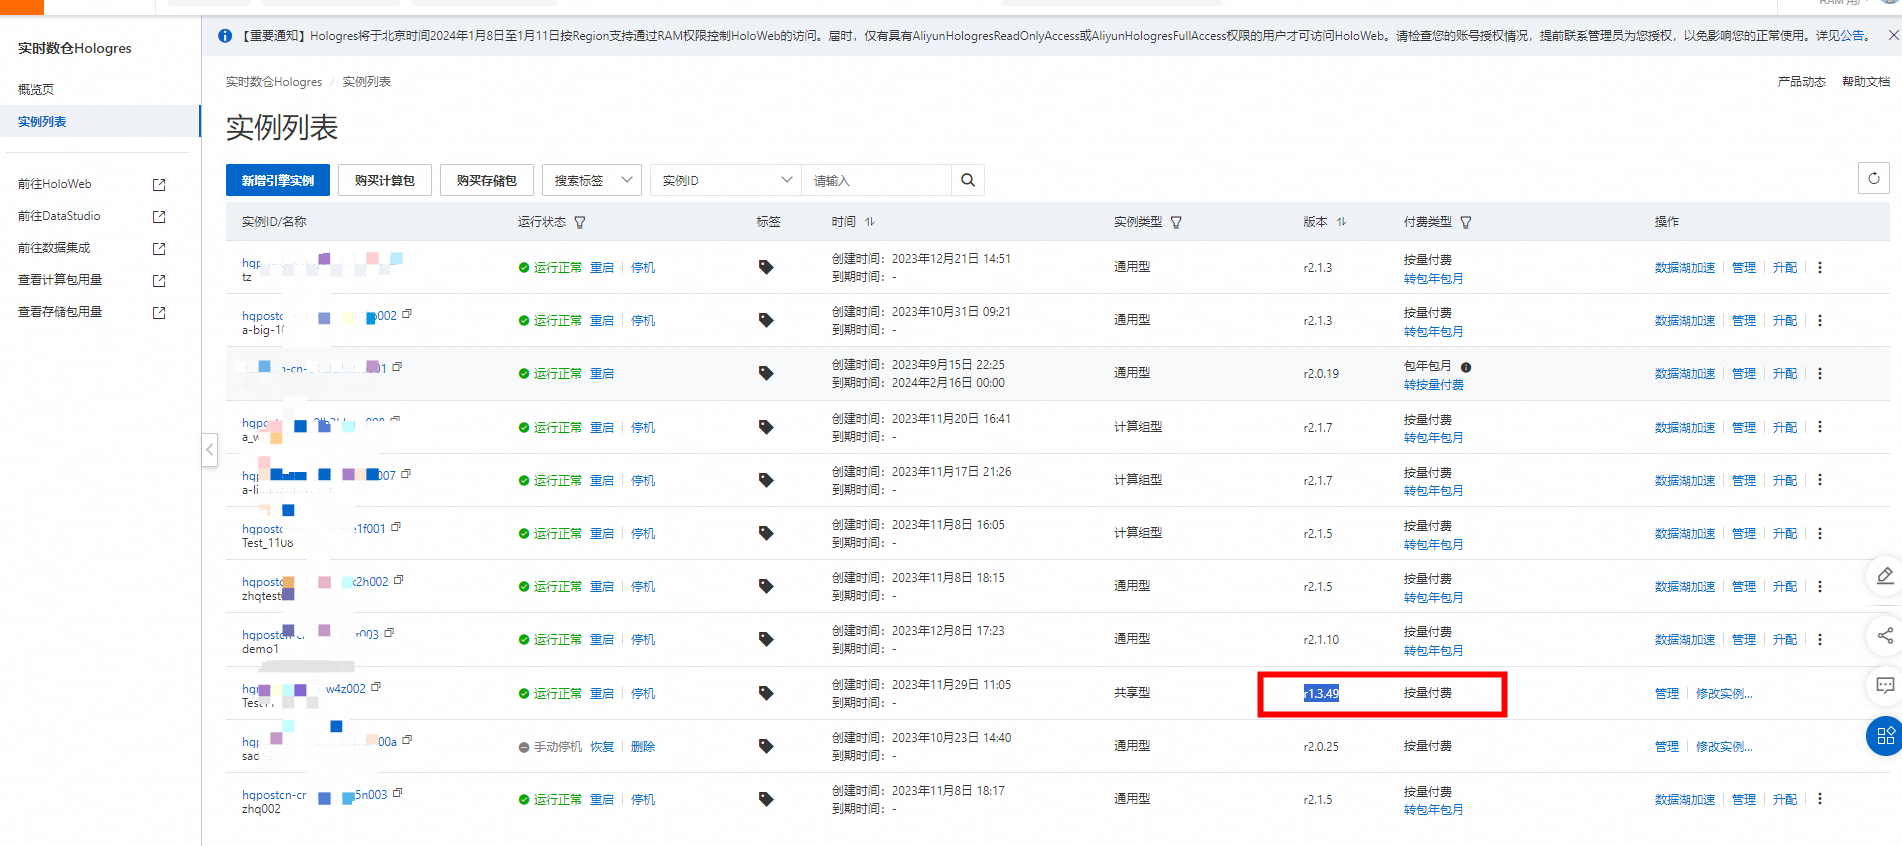Viewport: 1902px width, 846px height.
Task: Click 停机 for r2.1.10 instance
Action: pos(643,639)
